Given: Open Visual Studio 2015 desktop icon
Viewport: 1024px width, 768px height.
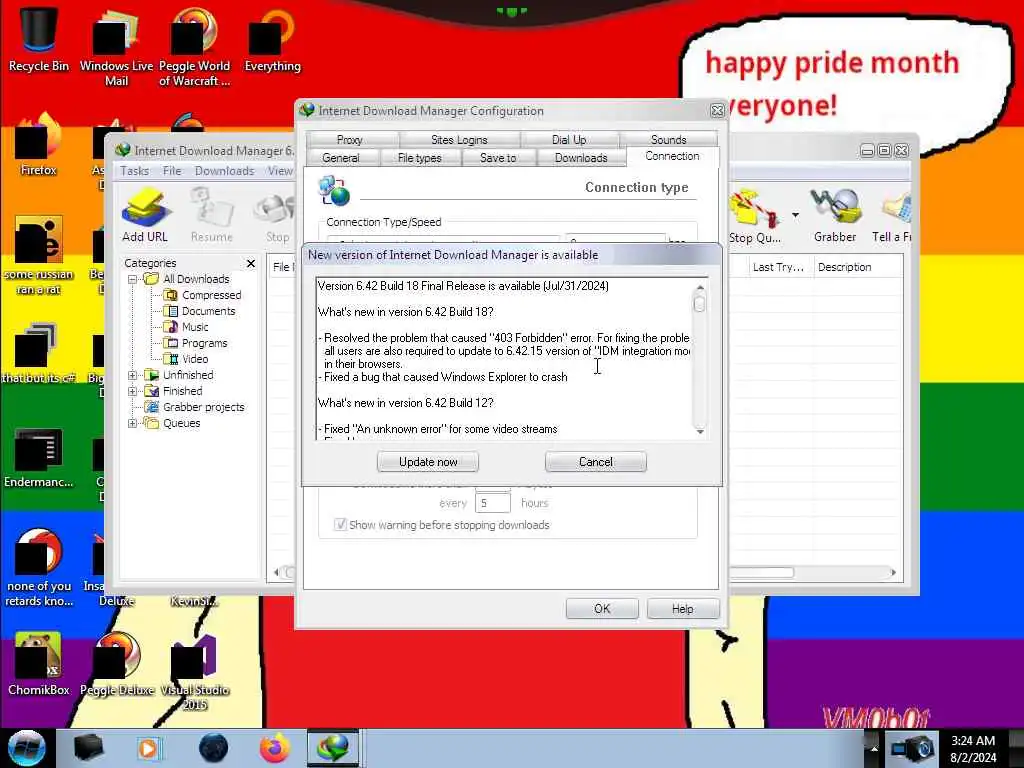Looking at the screenshot, I should 194,671.
